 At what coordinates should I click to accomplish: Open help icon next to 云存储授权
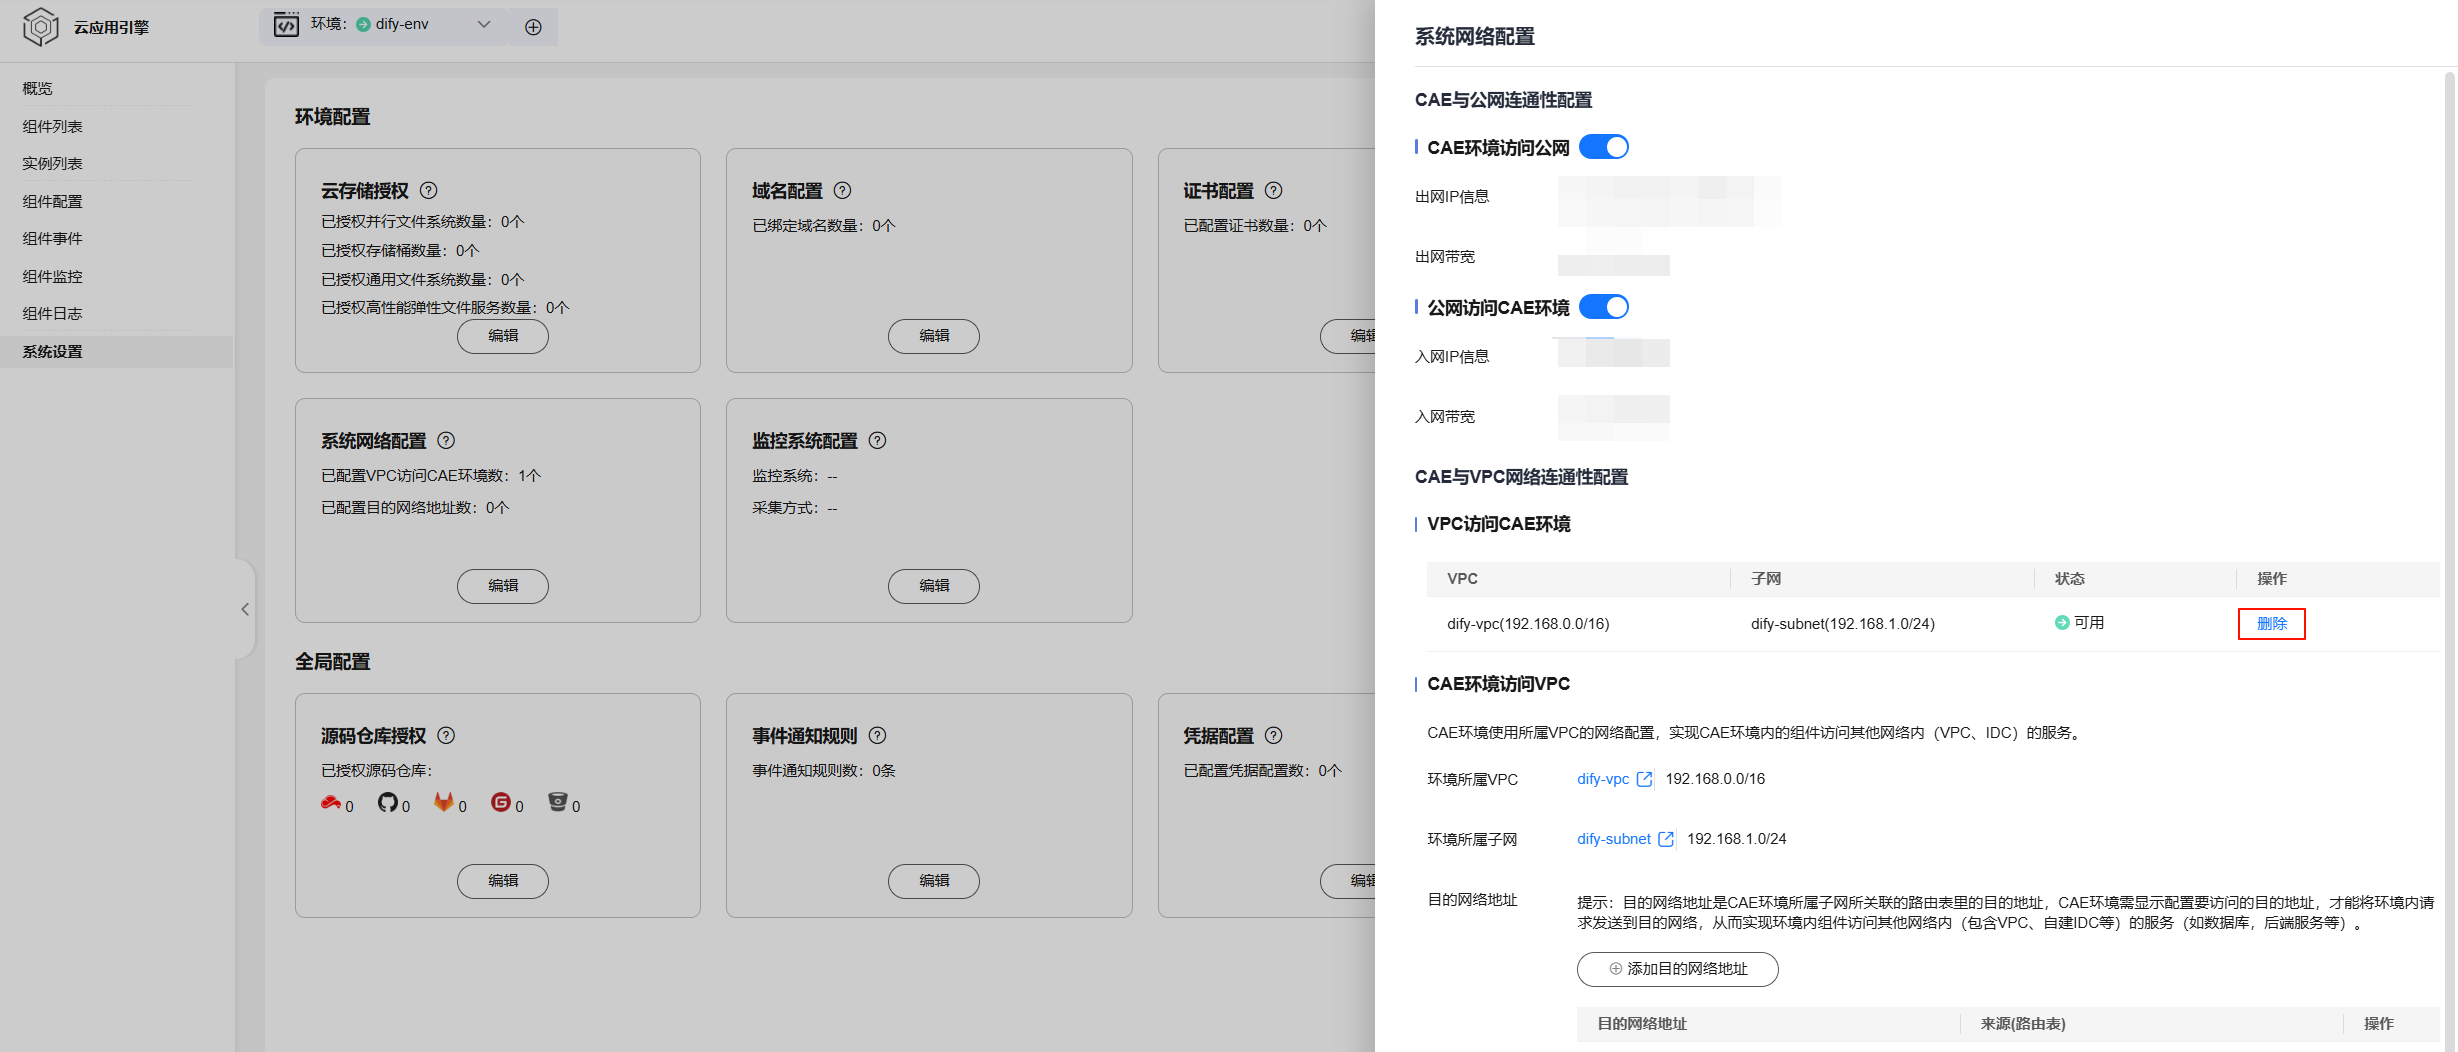(429, 190)
